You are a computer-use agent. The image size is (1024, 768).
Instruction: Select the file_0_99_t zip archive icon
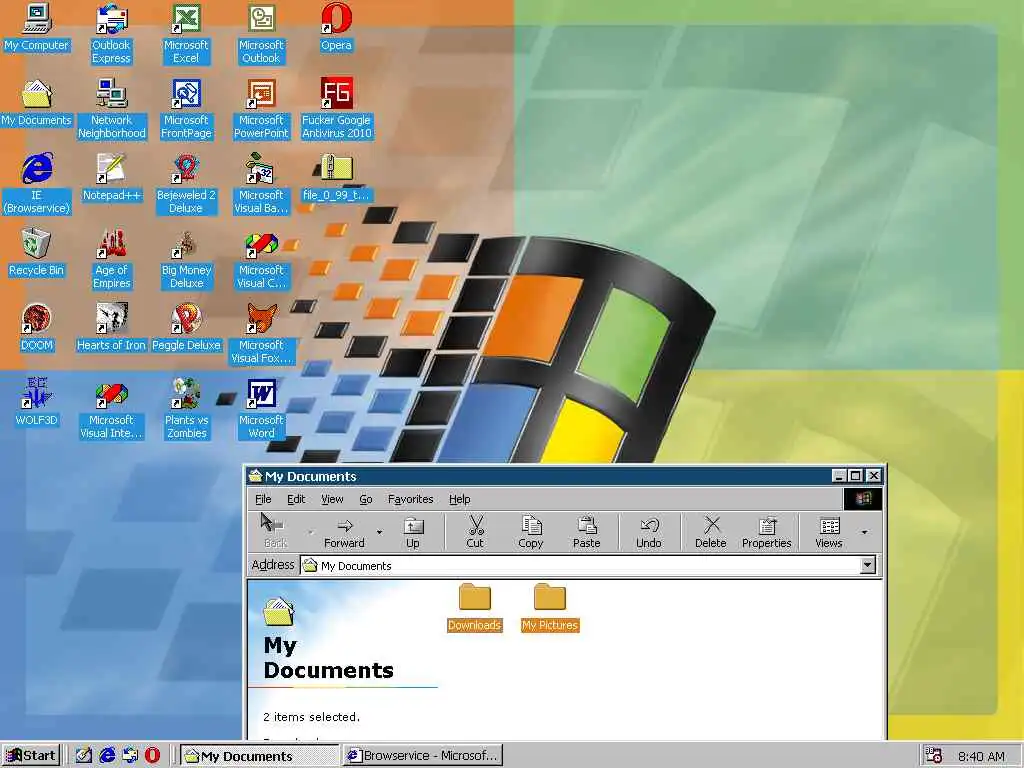tap(336, 178)
